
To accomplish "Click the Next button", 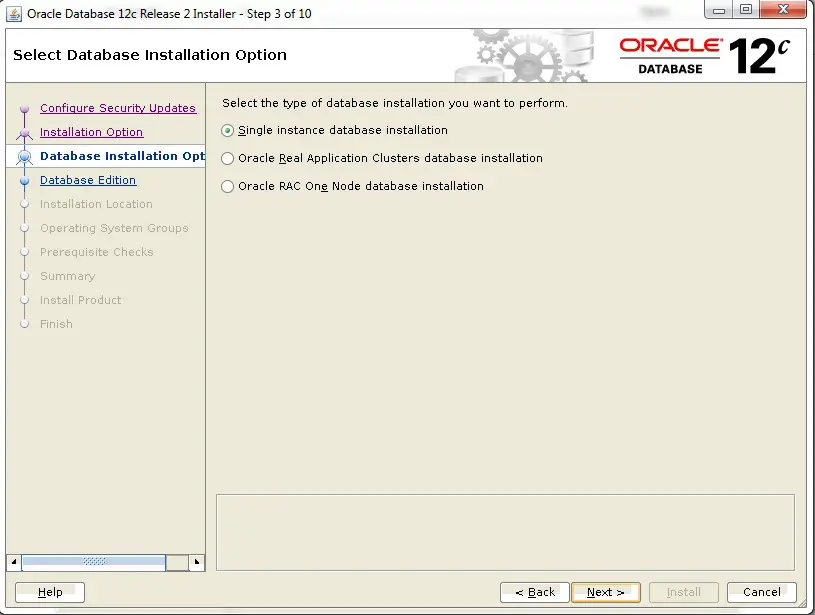I will pyautogui.click(x=606, y=592).
